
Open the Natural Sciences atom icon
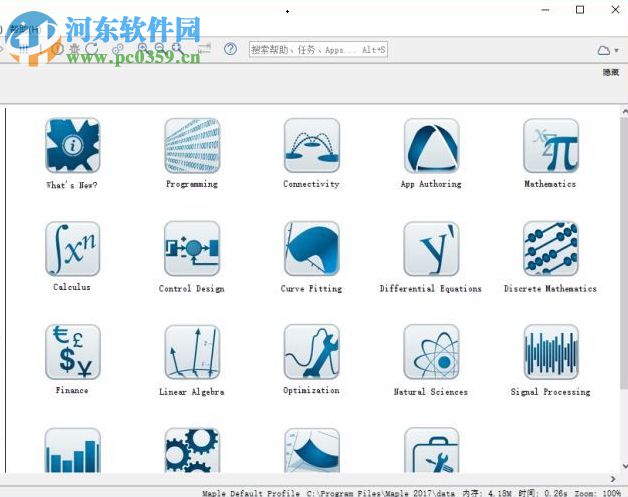(x=431, y=352)
